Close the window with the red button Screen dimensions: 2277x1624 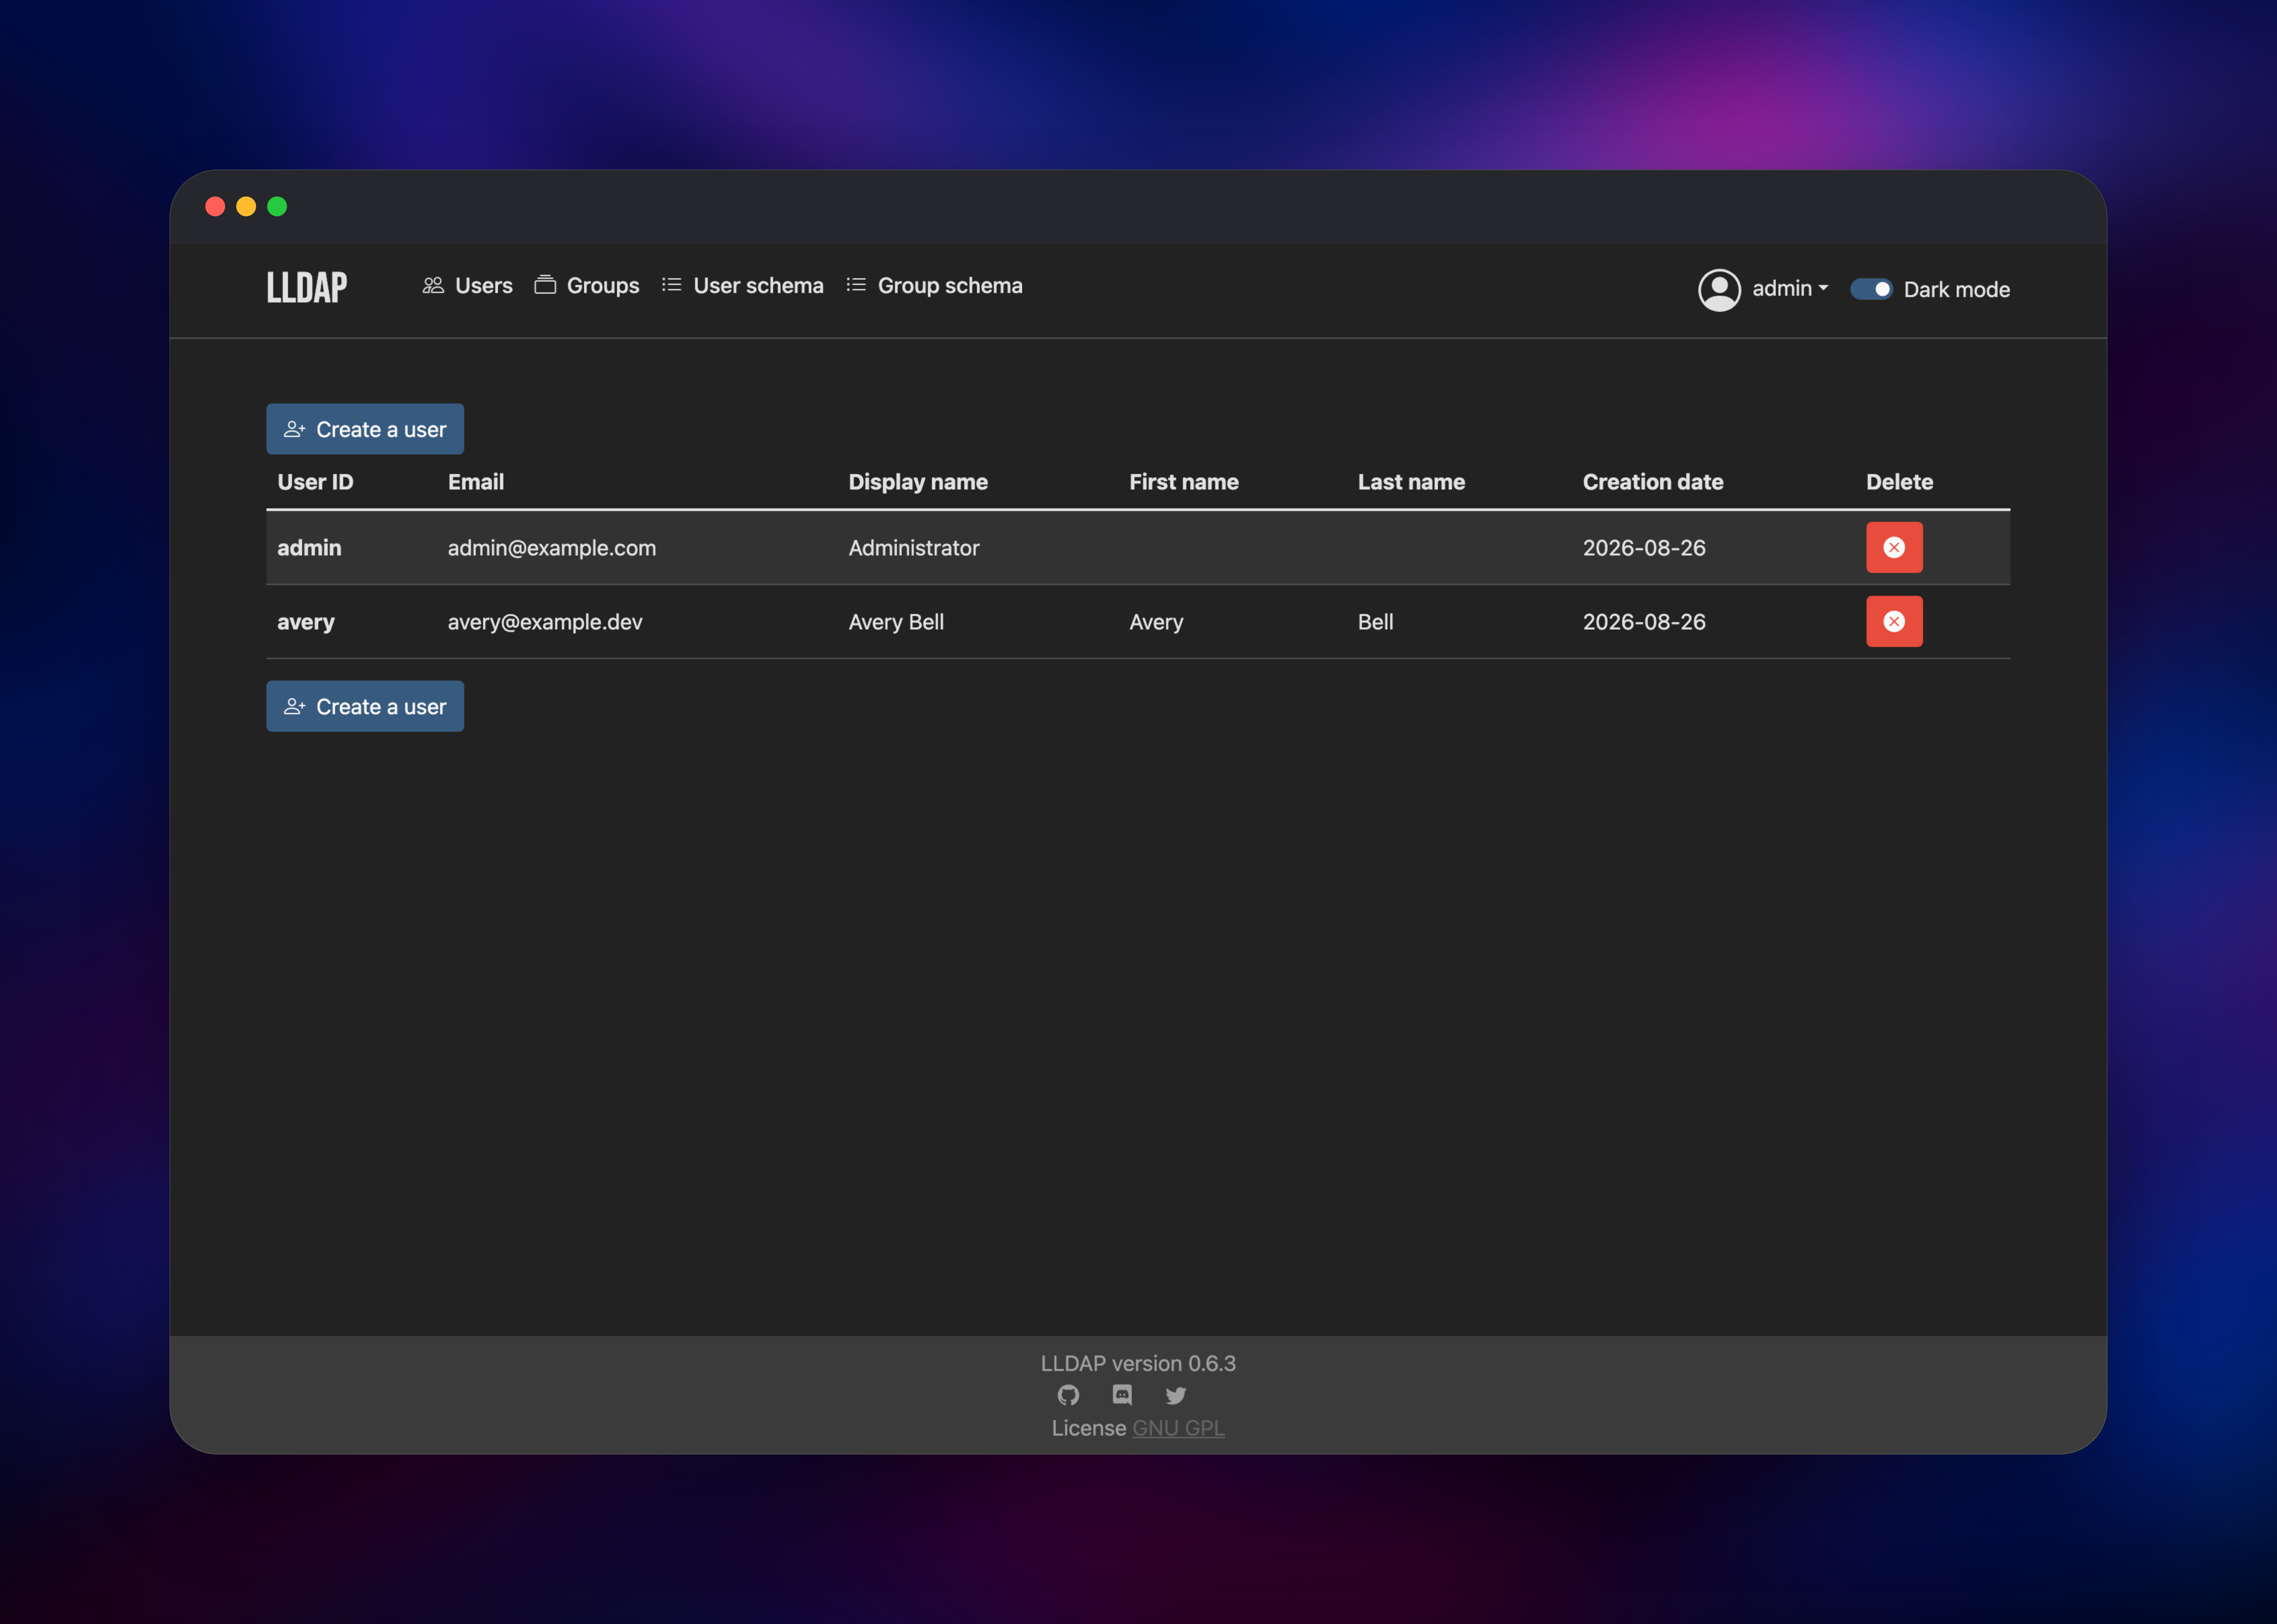(215, 206)
